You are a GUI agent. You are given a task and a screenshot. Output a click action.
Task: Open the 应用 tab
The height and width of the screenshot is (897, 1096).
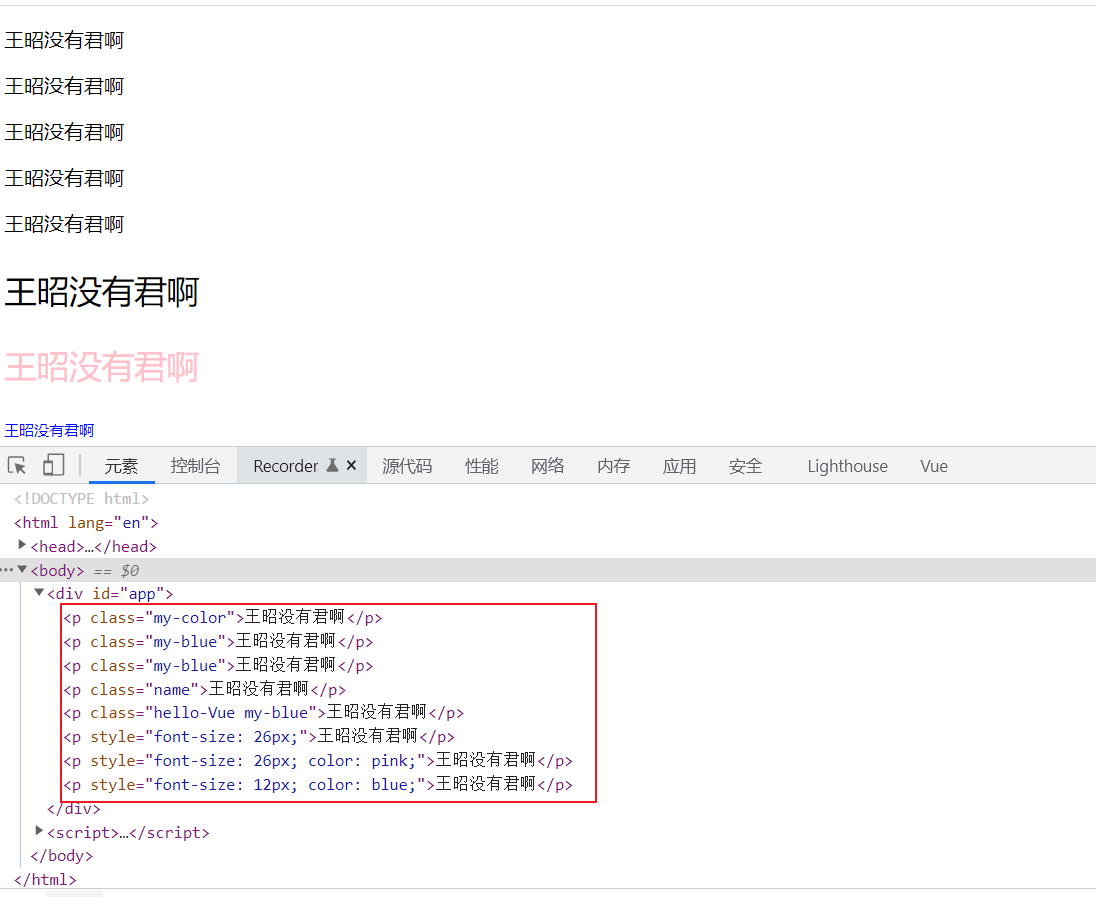coord(679,466)
